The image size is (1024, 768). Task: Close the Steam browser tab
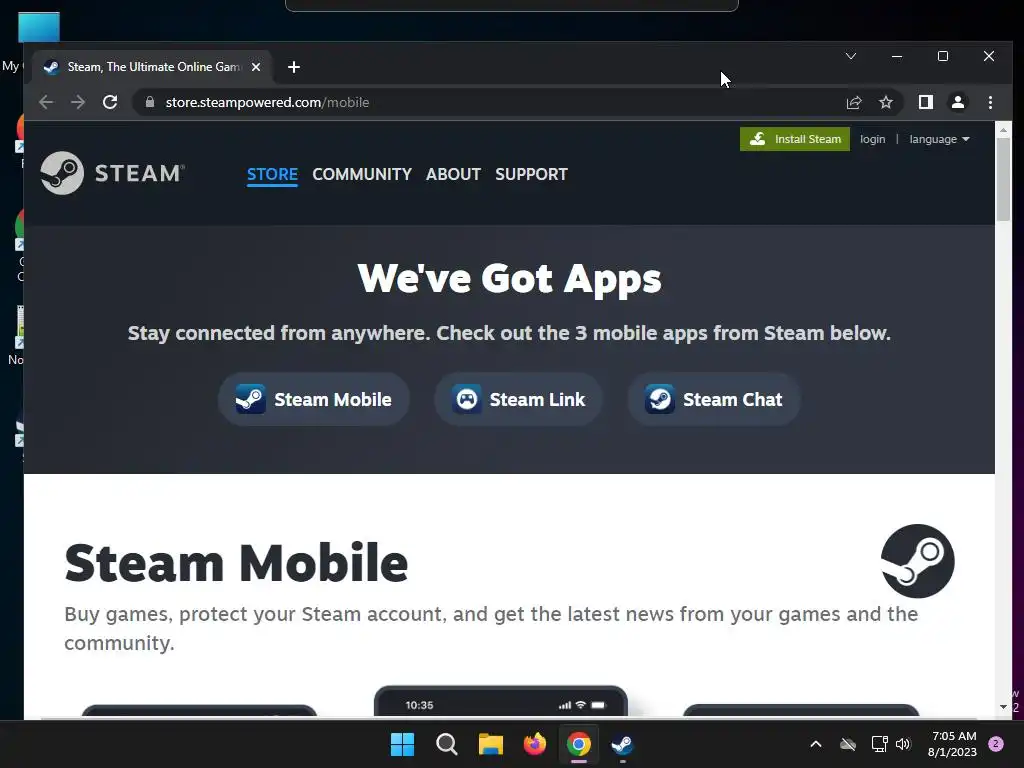click(x=256, y=67)
